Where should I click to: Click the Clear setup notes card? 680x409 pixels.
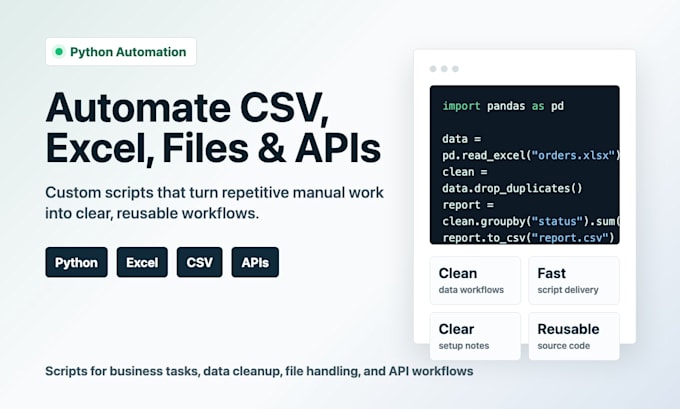(x=475, y=336)
